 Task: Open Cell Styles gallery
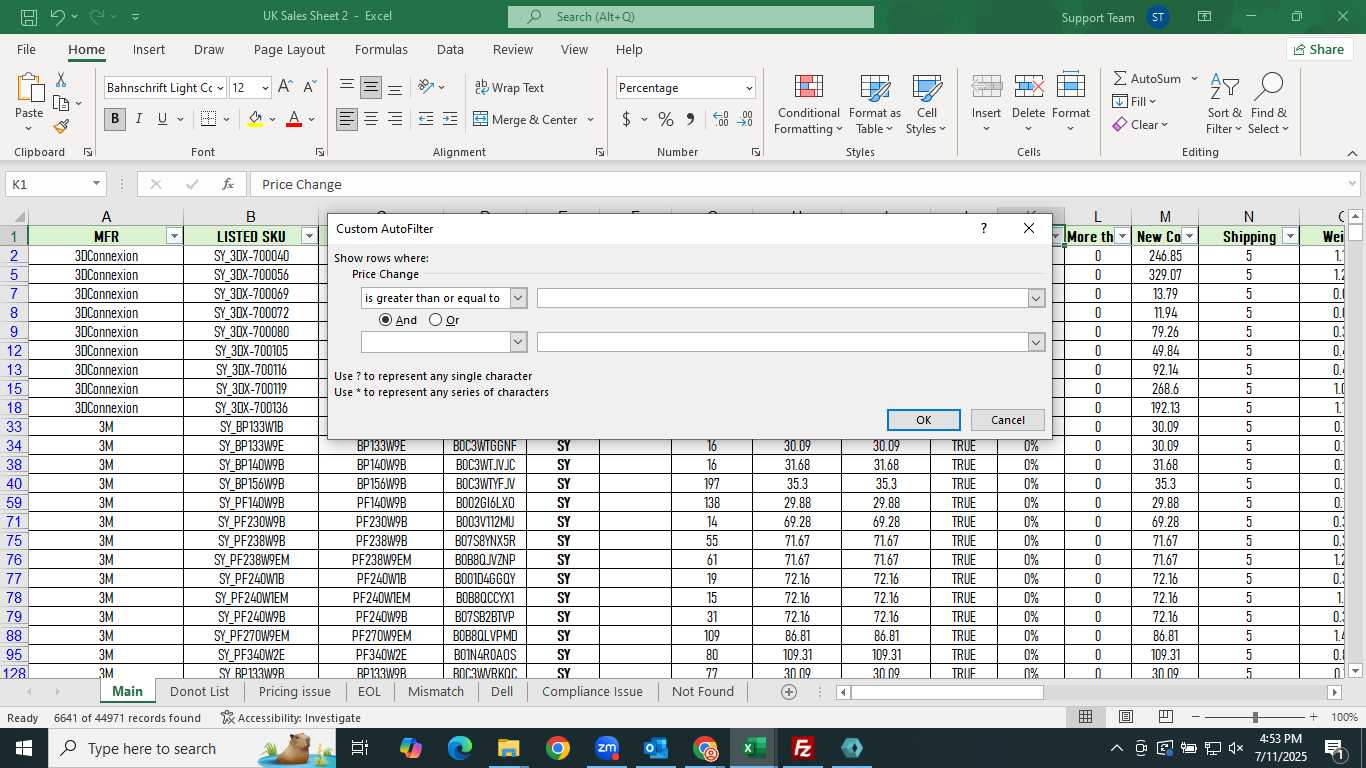(926, 104)
